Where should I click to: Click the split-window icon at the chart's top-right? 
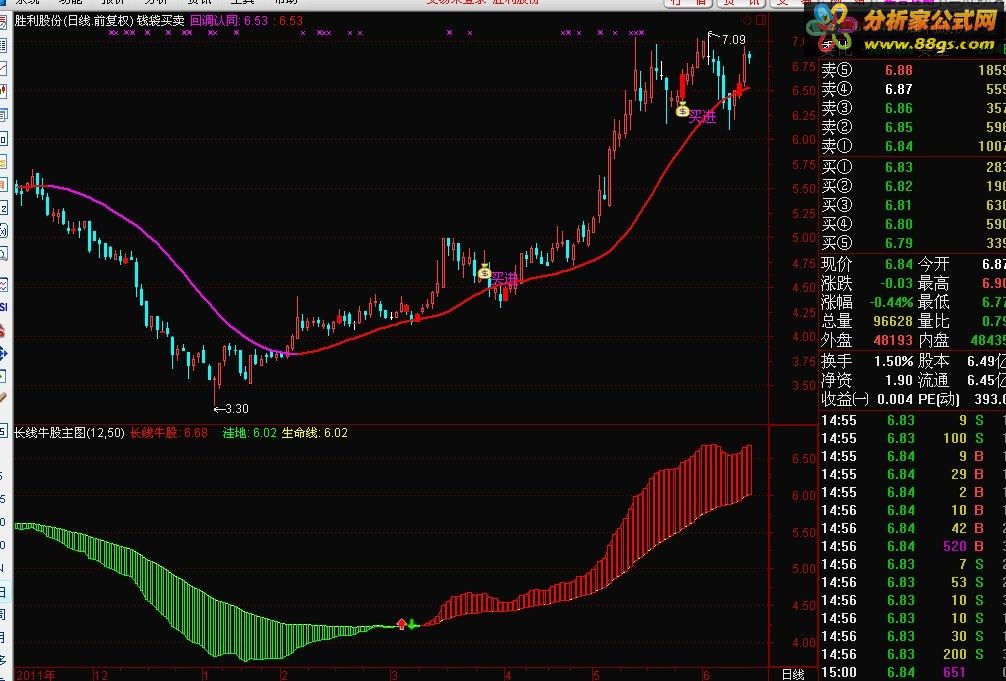pos(760,21)
